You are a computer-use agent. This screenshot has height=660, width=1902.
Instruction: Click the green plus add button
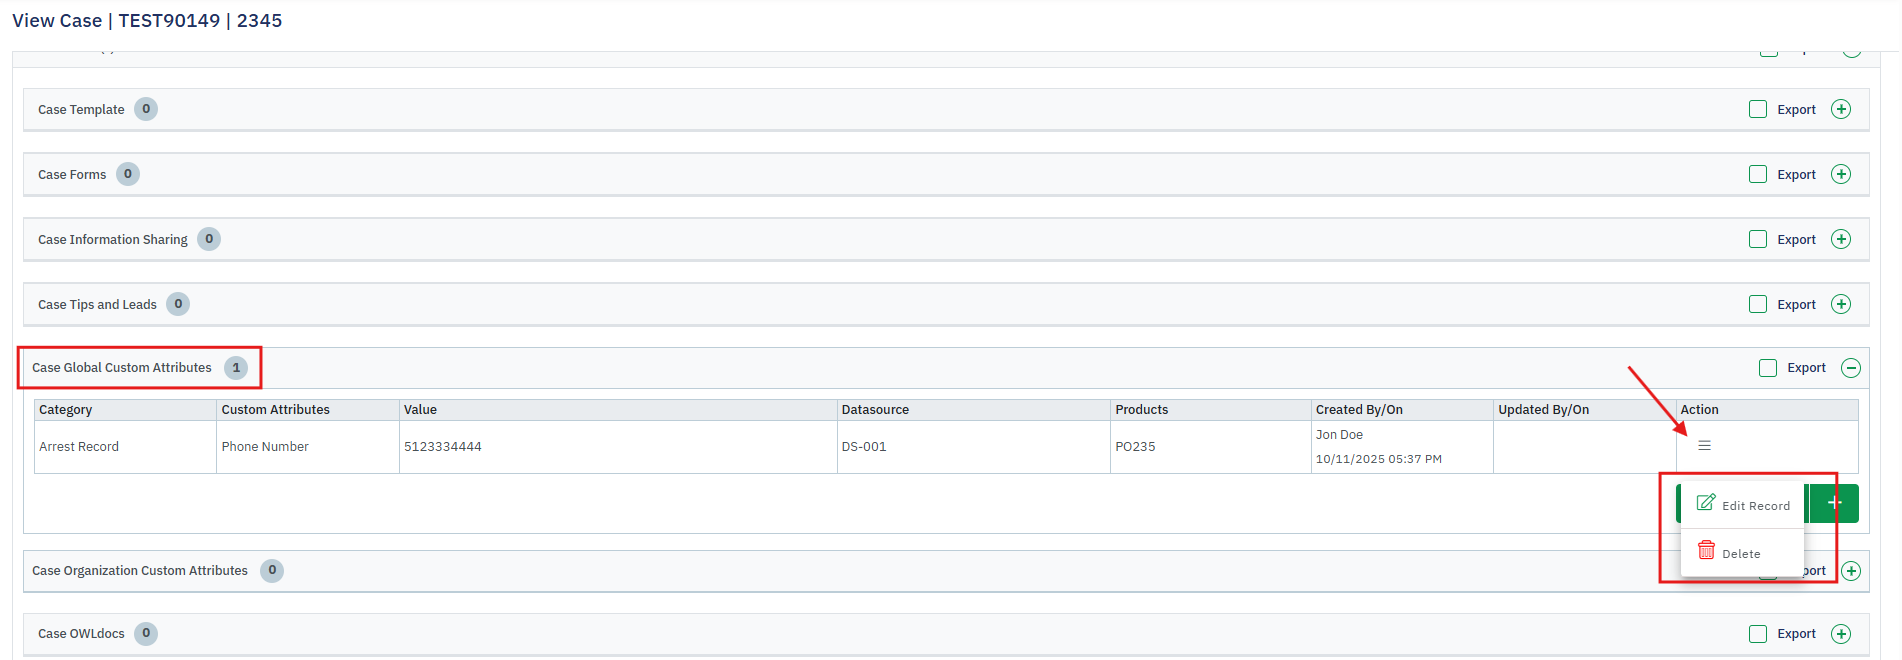tap(1833, 503)
